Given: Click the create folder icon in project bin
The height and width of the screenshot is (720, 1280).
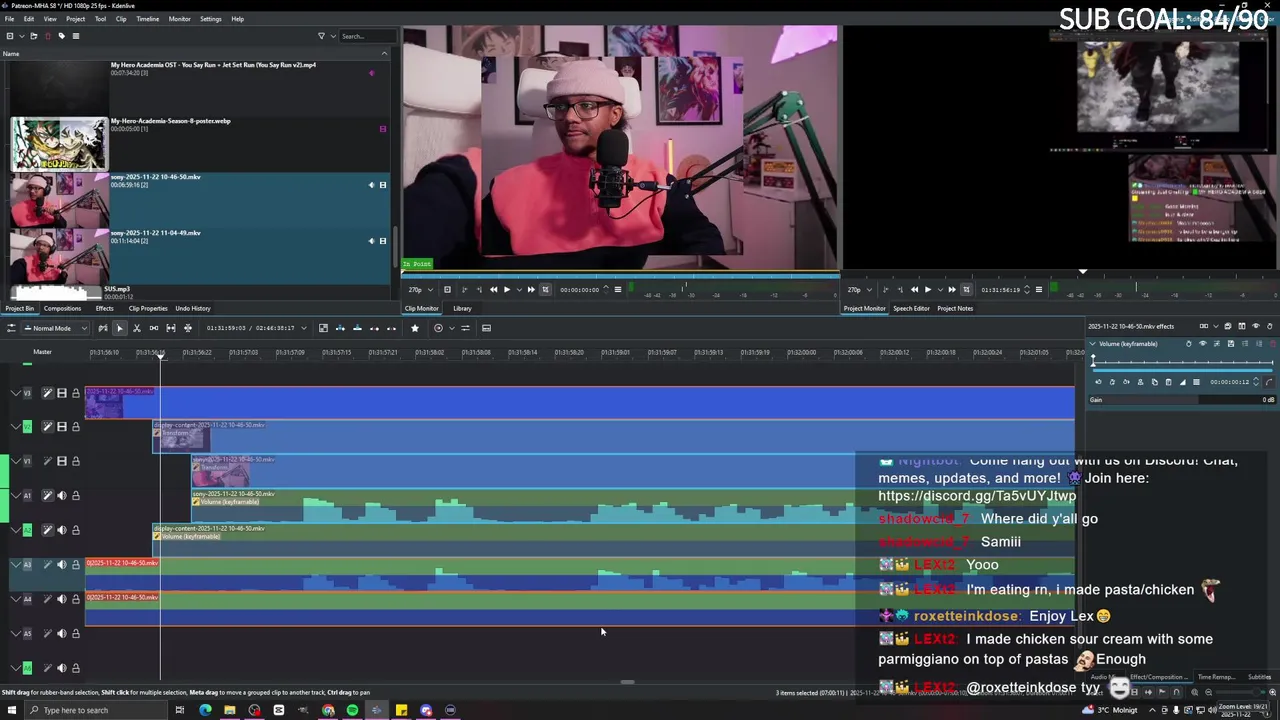Looking at the screenshot, I should click(x=33, y=36).
